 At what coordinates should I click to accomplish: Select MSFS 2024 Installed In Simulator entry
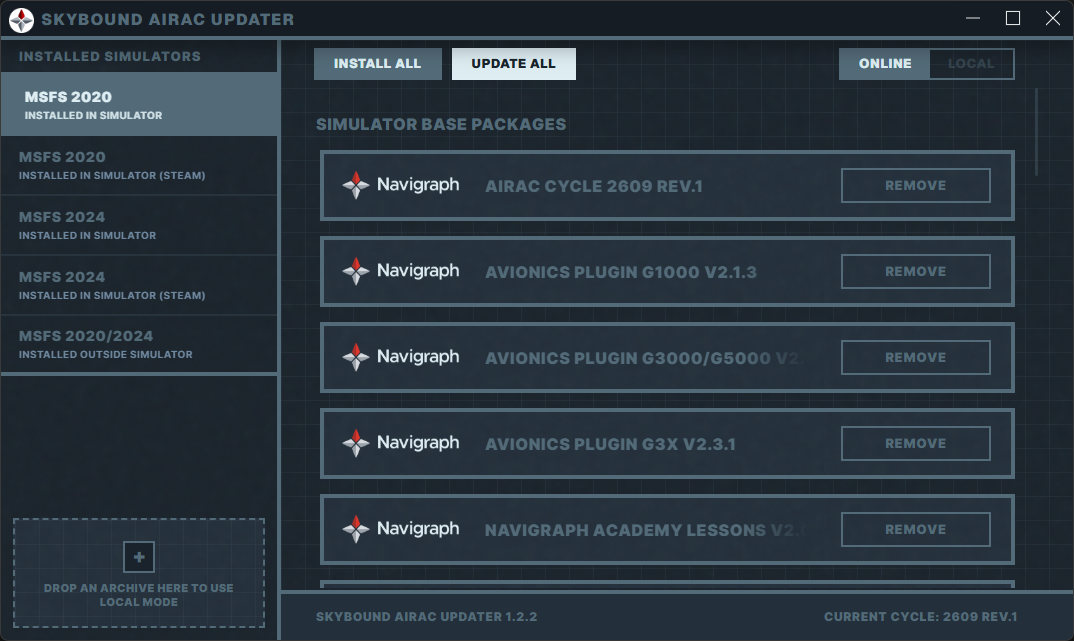click(x=139, y=225)
